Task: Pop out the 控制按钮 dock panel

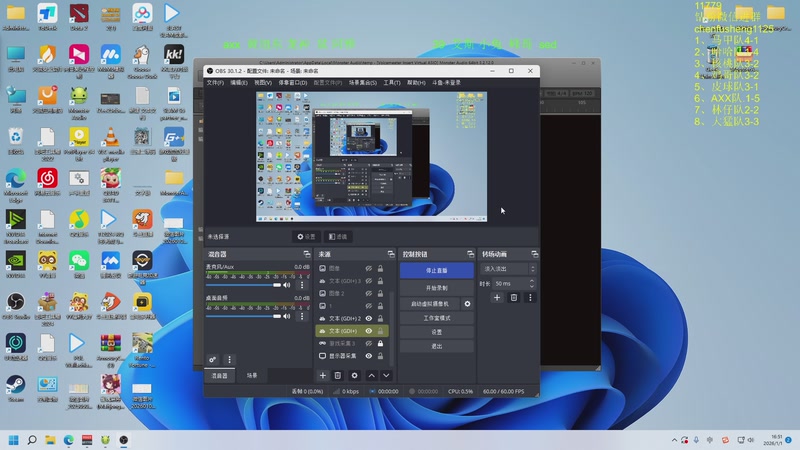Action: [x=470, y=254]
